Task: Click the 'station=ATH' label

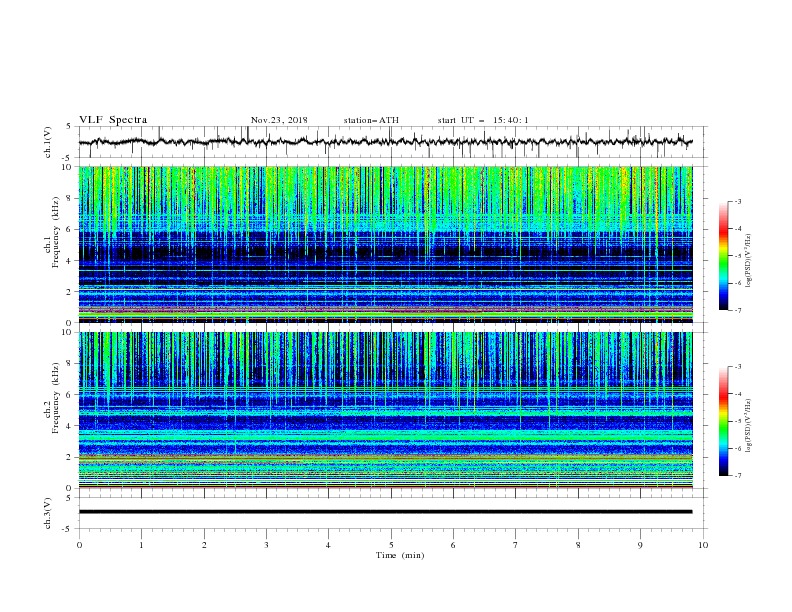Action: point(371,120)
